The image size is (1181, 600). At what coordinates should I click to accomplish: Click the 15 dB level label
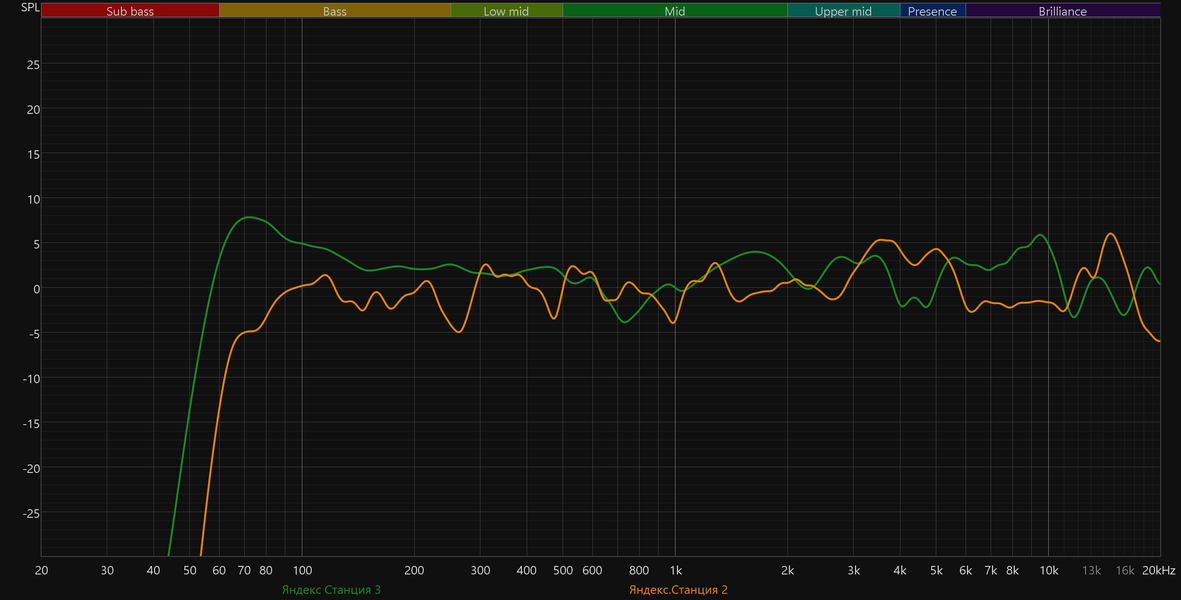coord(33,154)
